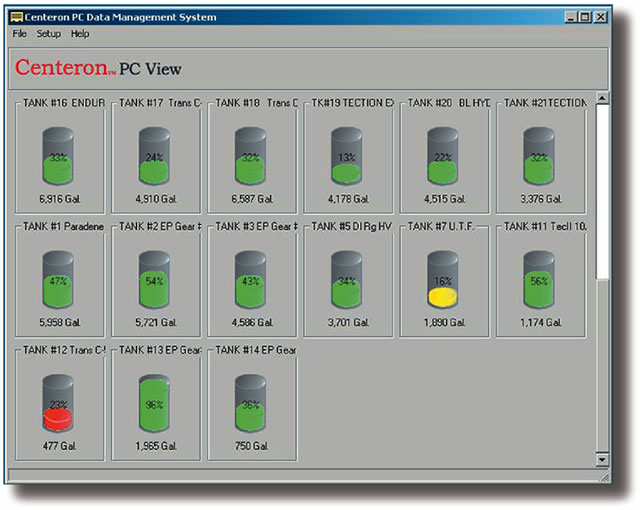Click the window resize grip corner
The image size is (640, 510).
point(604,477)
